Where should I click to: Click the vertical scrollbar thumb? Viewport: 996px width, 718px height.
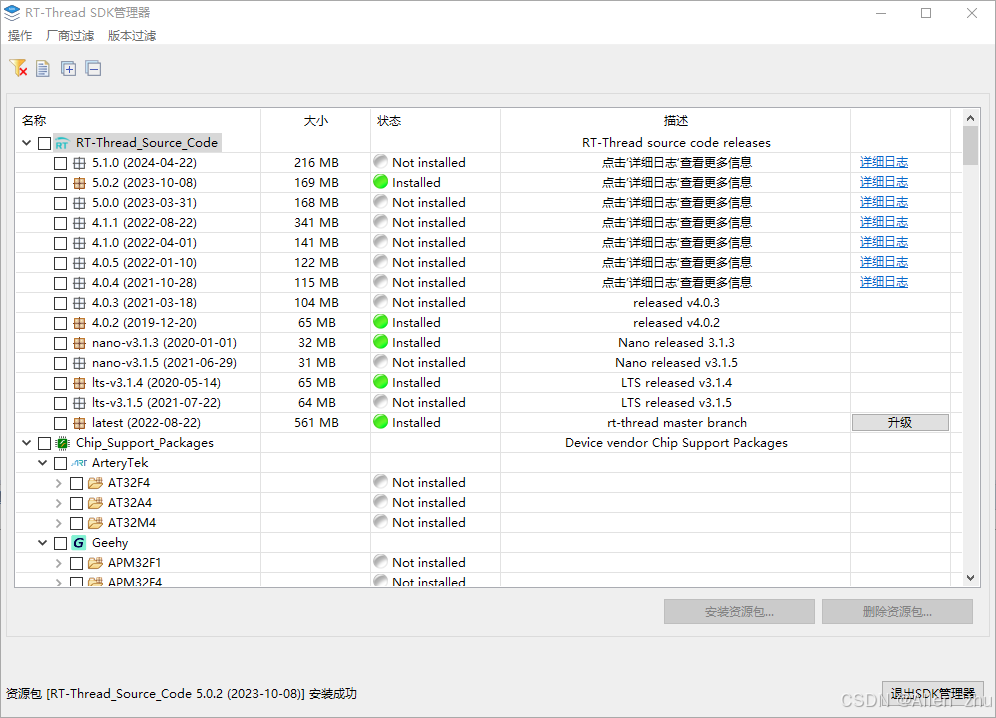pos(970,146)
